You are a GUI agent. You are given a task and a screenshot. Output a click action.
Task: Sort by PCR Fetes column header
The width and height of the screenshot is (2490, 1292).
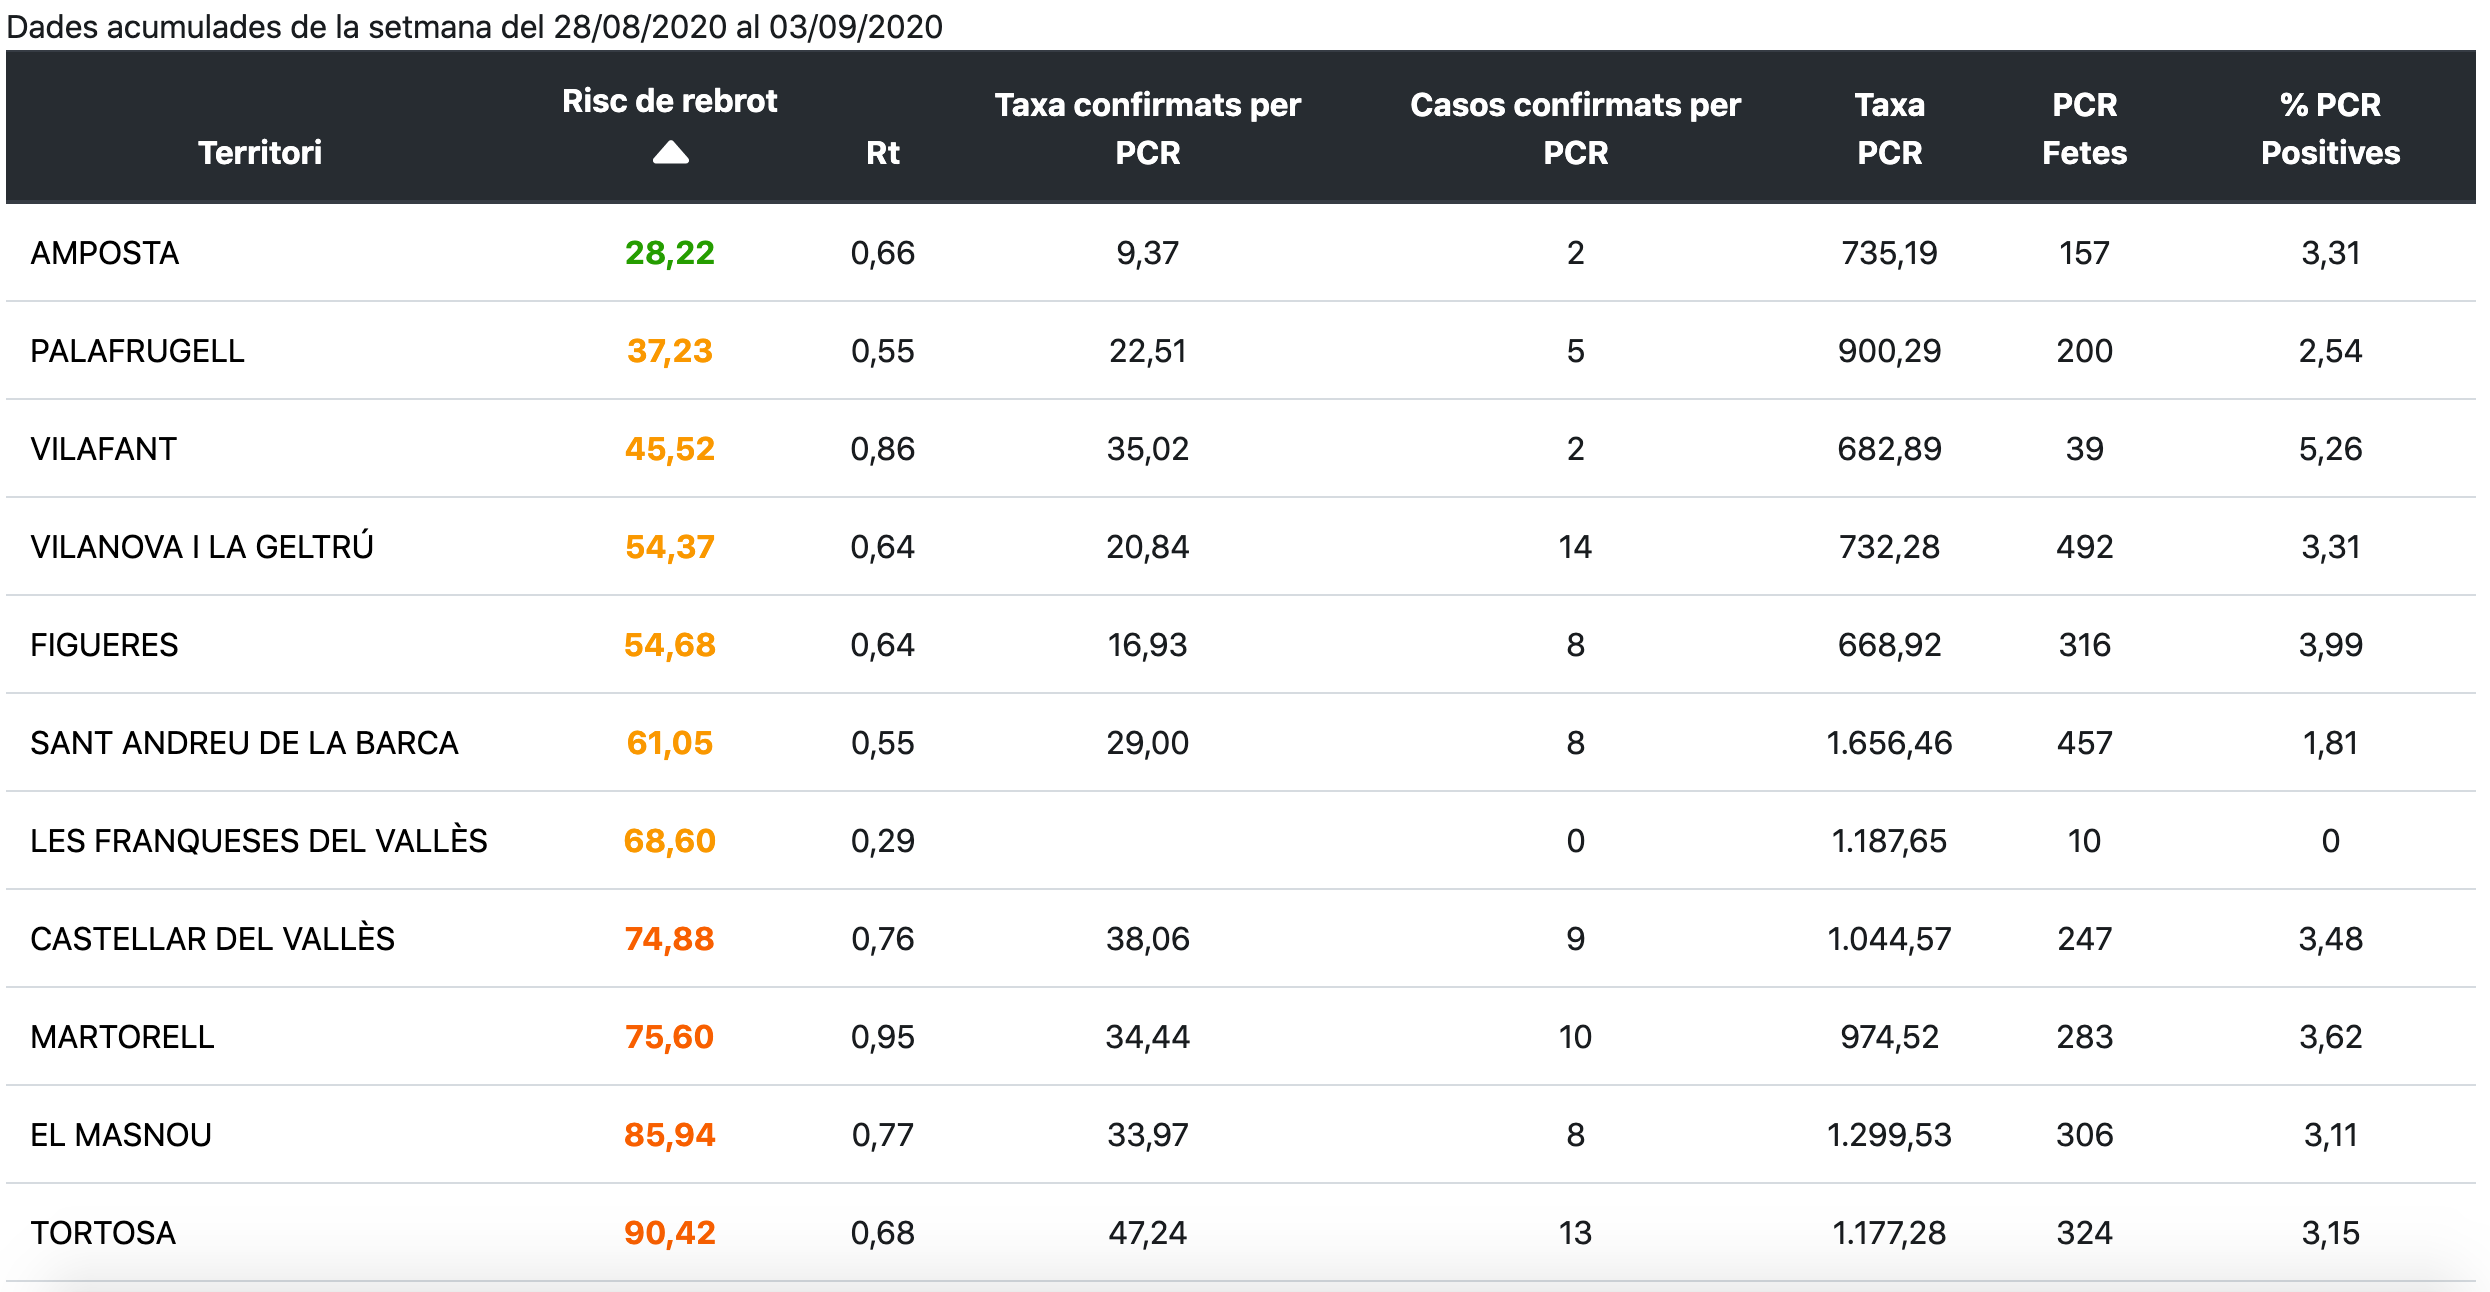coord(2084,128)
